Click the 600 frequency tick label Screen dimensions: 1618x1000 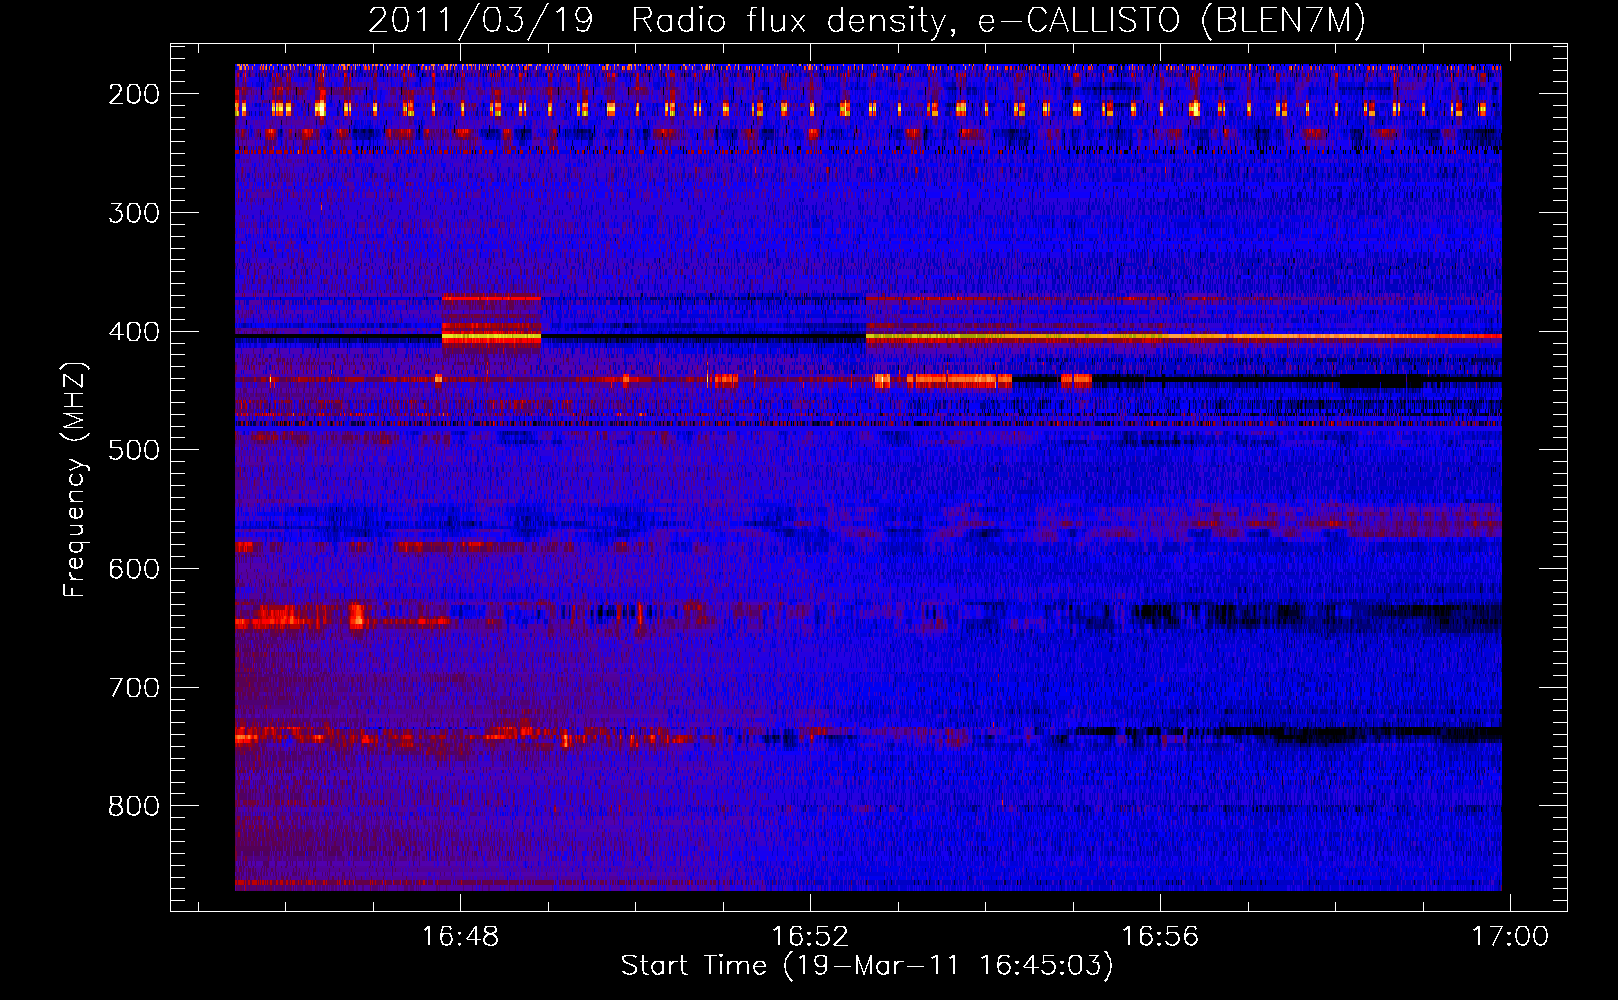coord(134,569)
